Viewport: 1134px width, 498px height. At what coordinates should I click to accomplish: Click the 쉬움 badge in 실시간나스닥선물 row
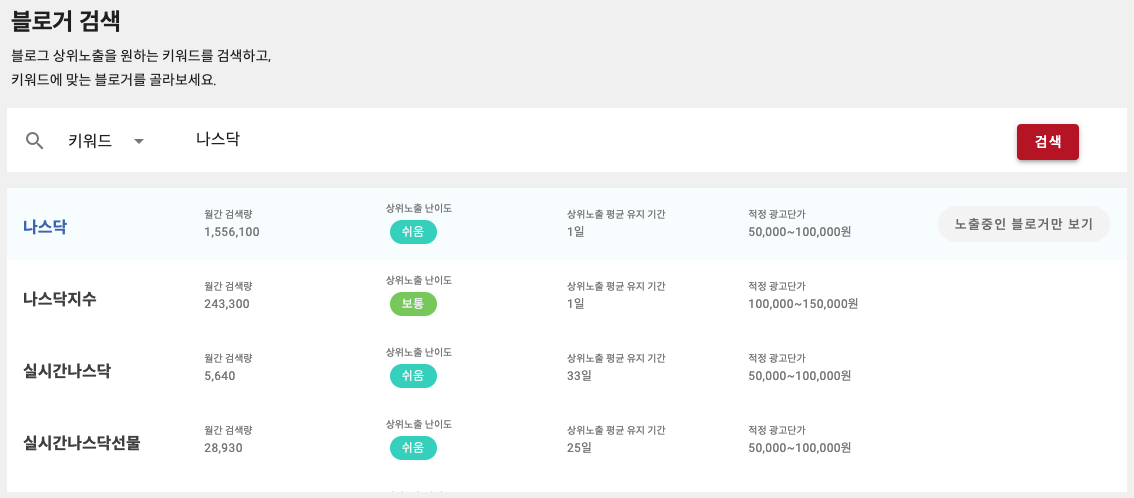pos(413,448)
